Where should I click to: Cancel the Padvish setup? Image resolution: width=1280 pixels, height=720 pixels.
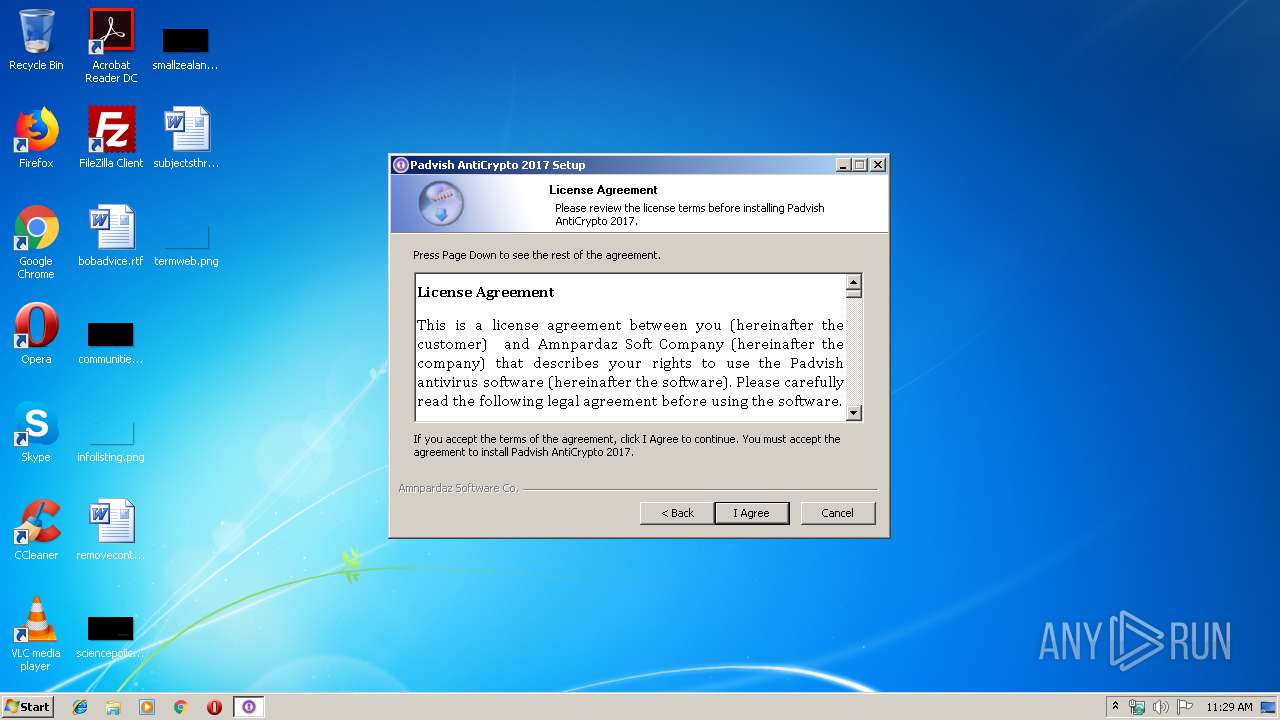coord(838,513)
